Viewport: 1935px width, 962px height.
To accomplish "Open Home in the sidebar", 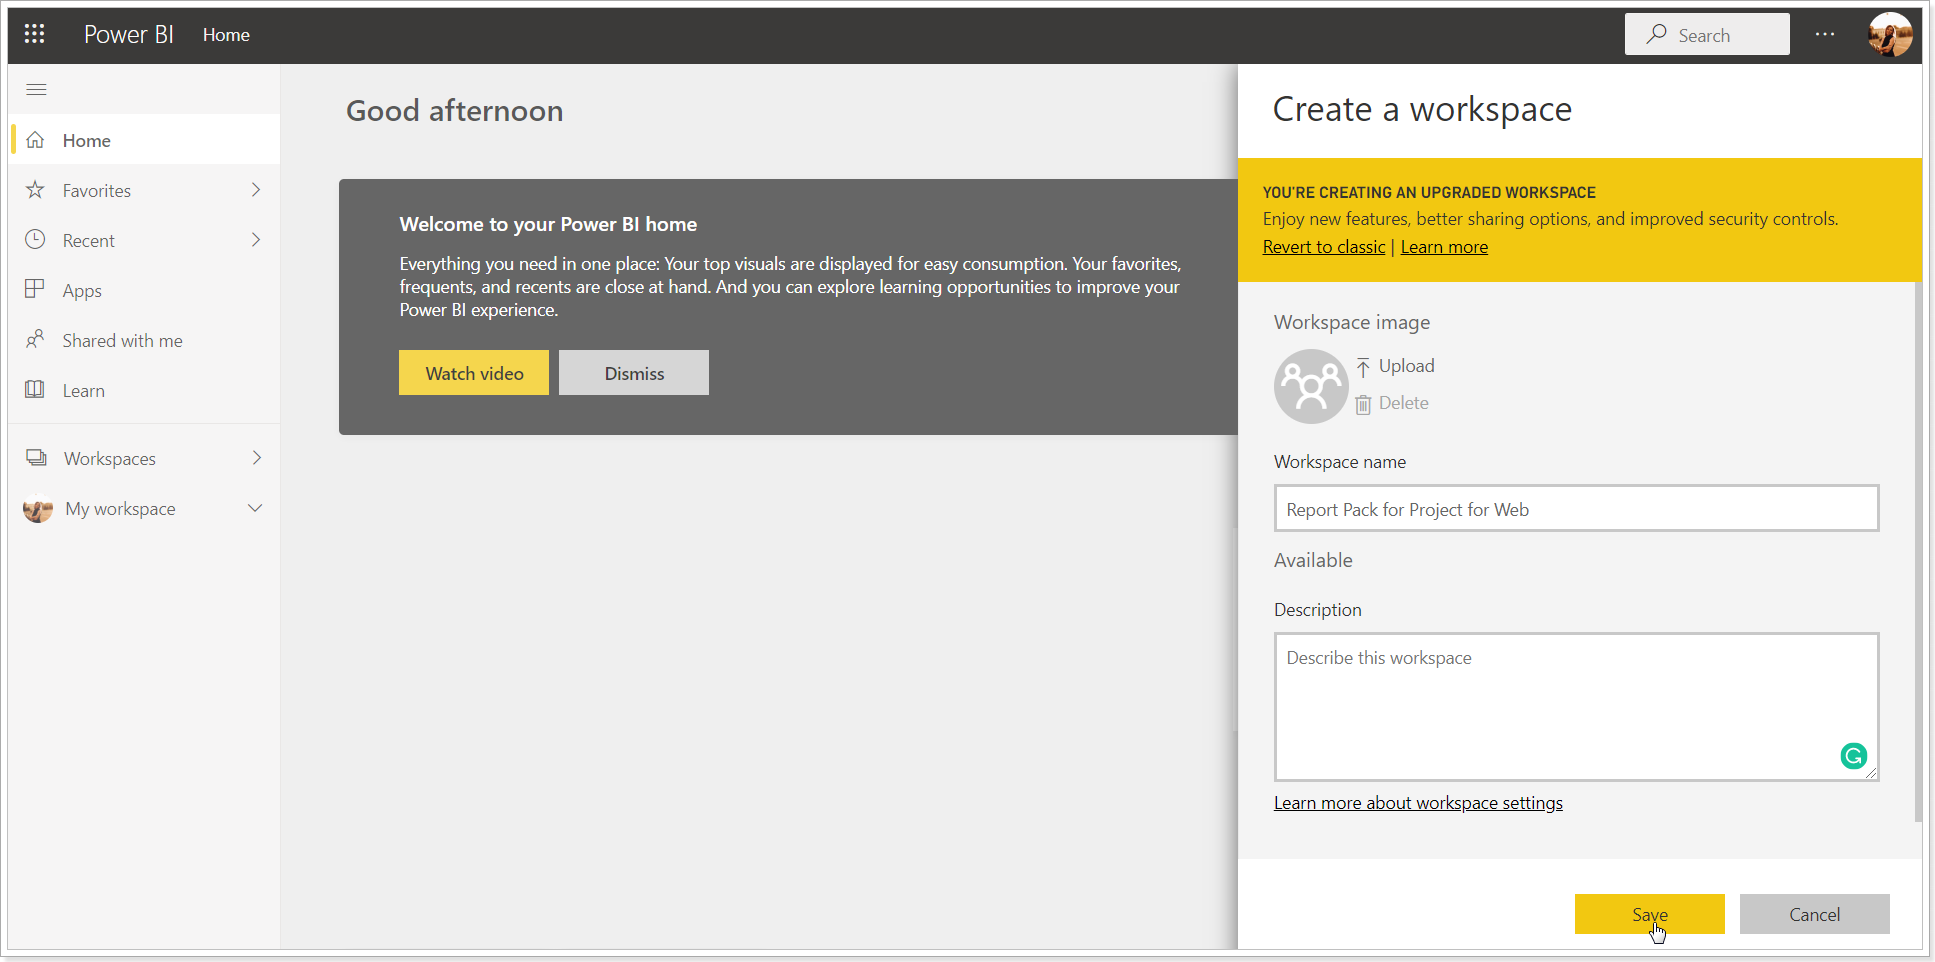I will point(145,140).
